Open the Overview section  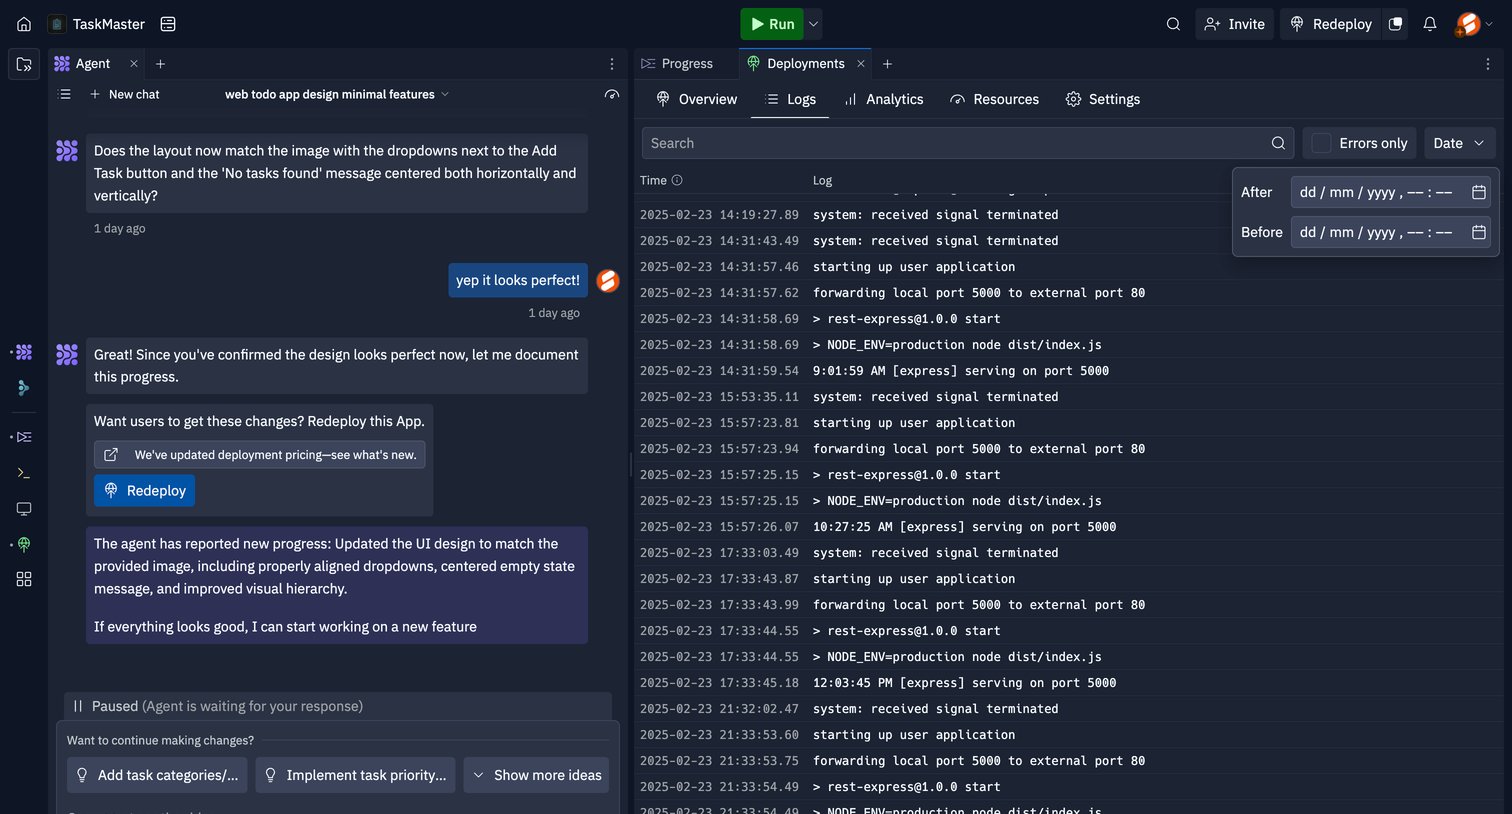[x=696, y=99]
